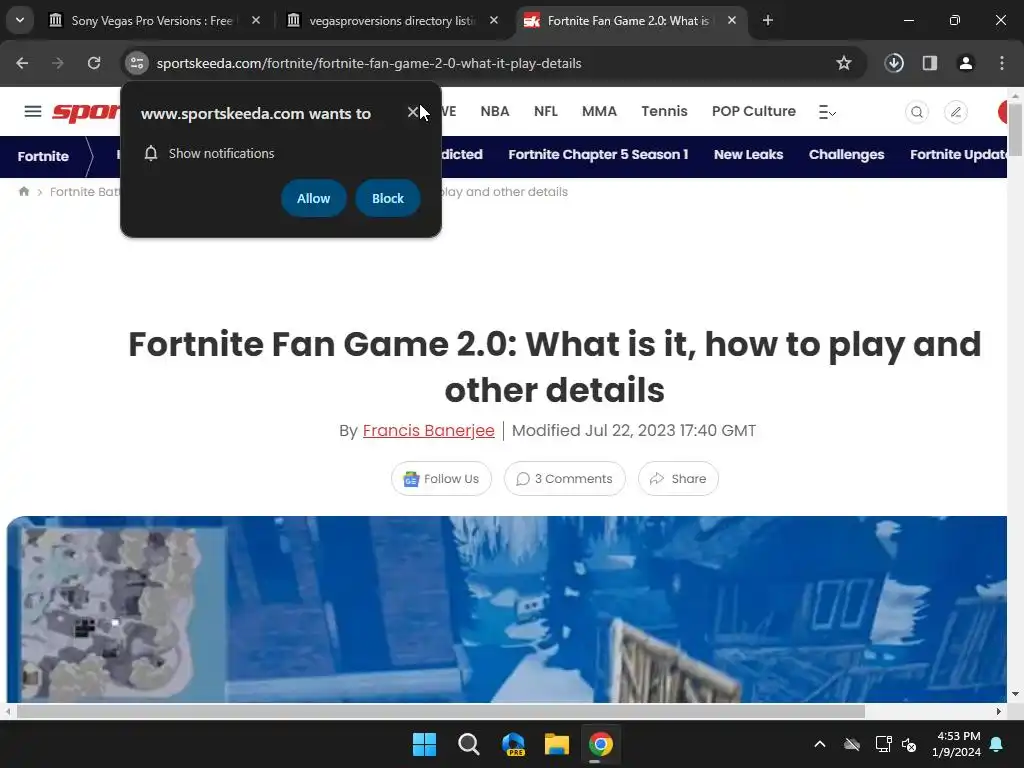Open the tab search dropdown arrow
This screenshot has width=1024, height=768.
point(20,20)
